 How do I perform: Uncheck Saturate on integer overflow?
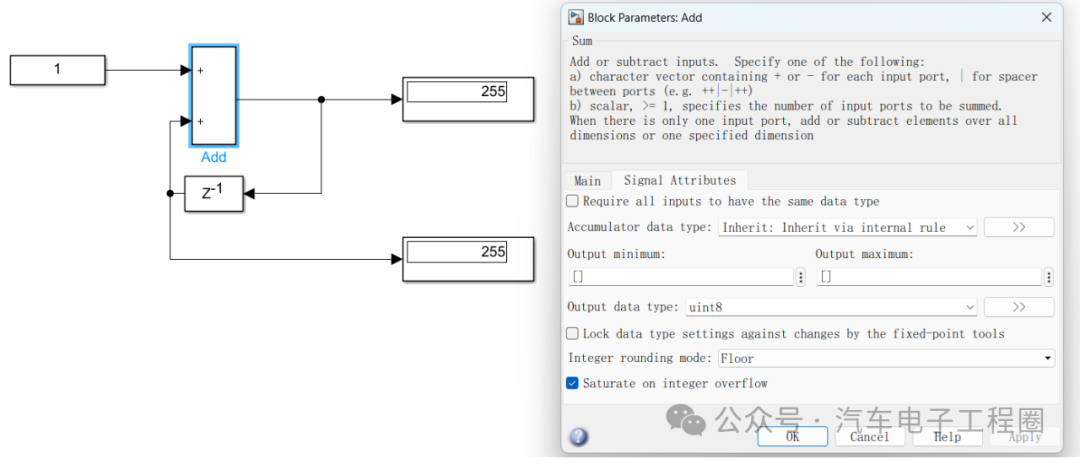(572, 383)
